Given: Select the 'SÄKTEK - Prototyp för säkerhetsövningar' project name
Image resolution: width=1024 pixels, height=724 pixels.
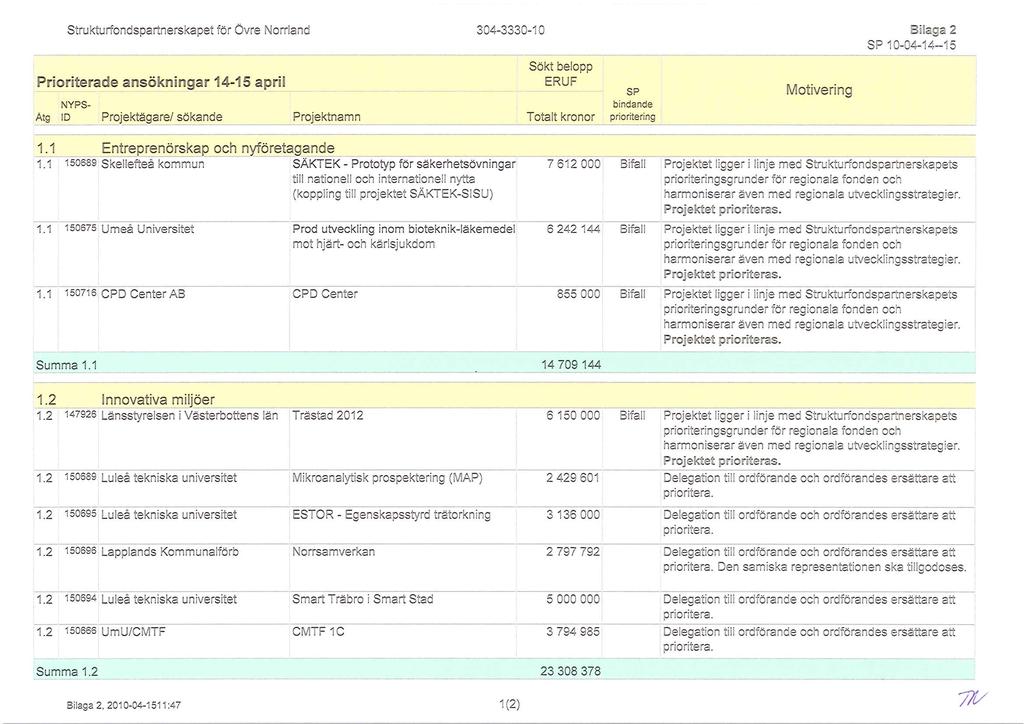Looking at the screenshot, I should pyautogui.click(x=404, y=165).
